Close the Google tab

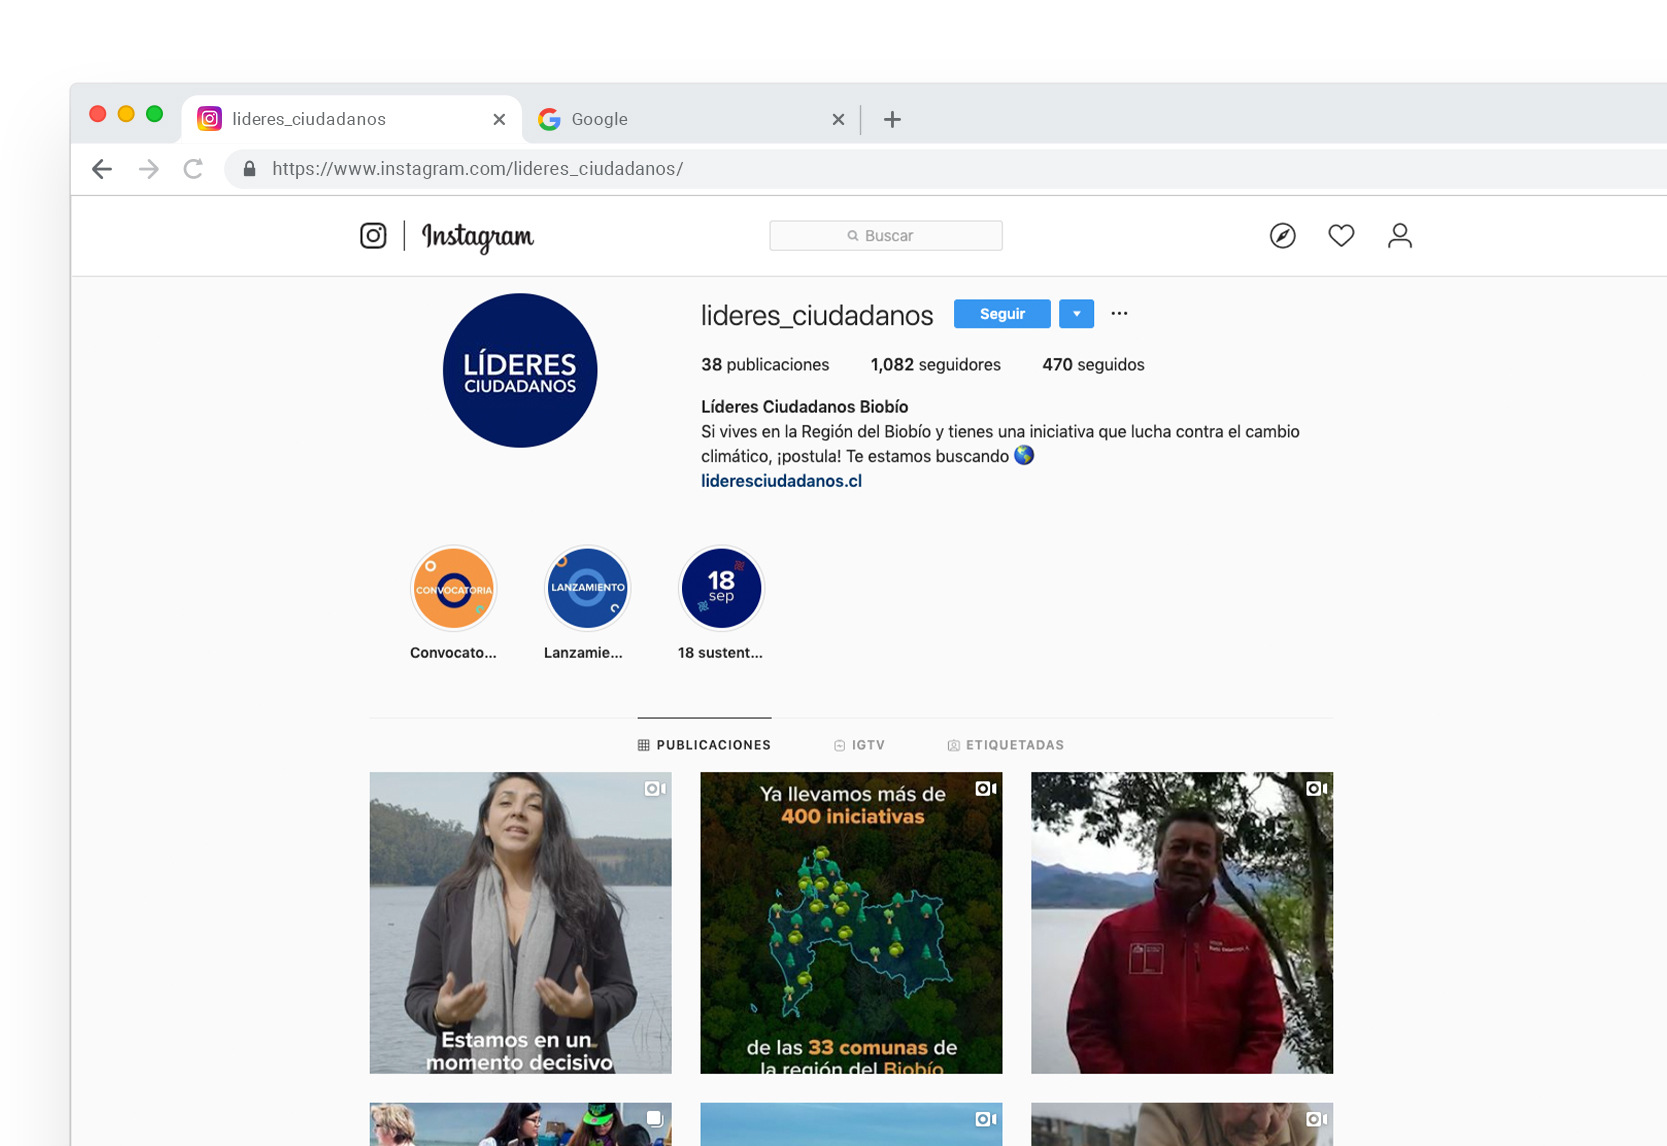[838, 120]
